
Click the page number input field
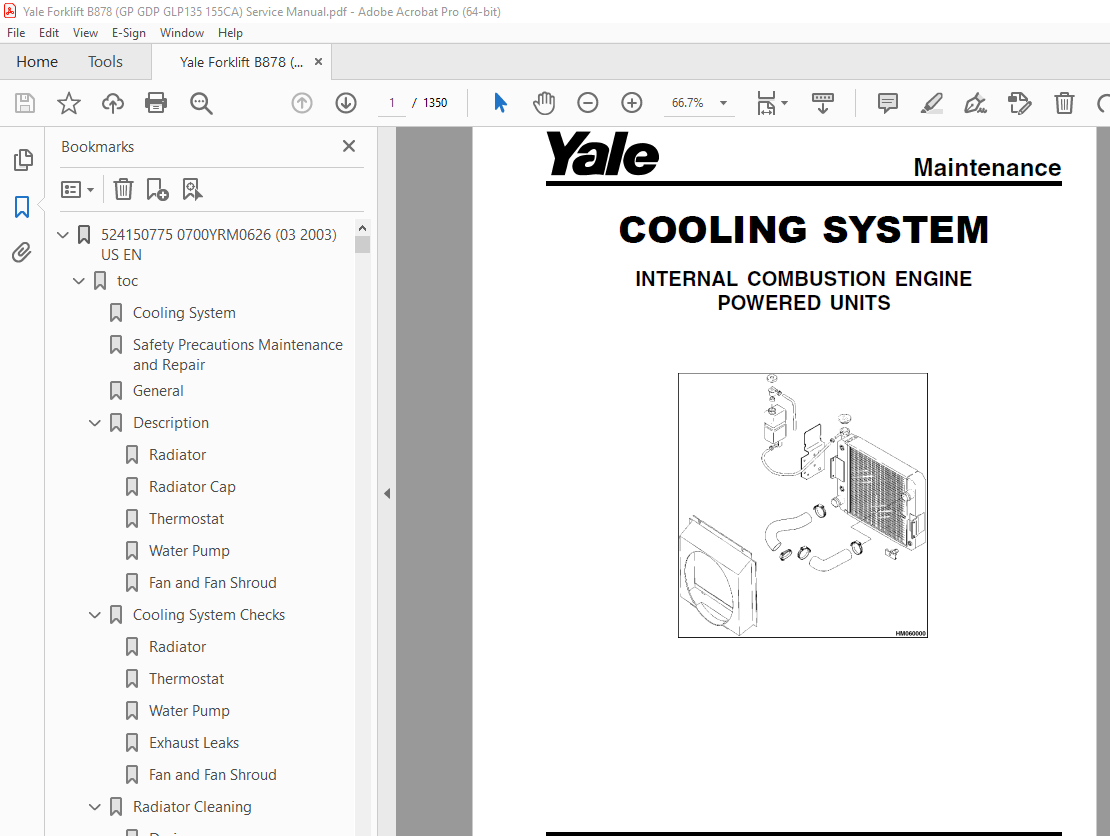pos(391,103)
